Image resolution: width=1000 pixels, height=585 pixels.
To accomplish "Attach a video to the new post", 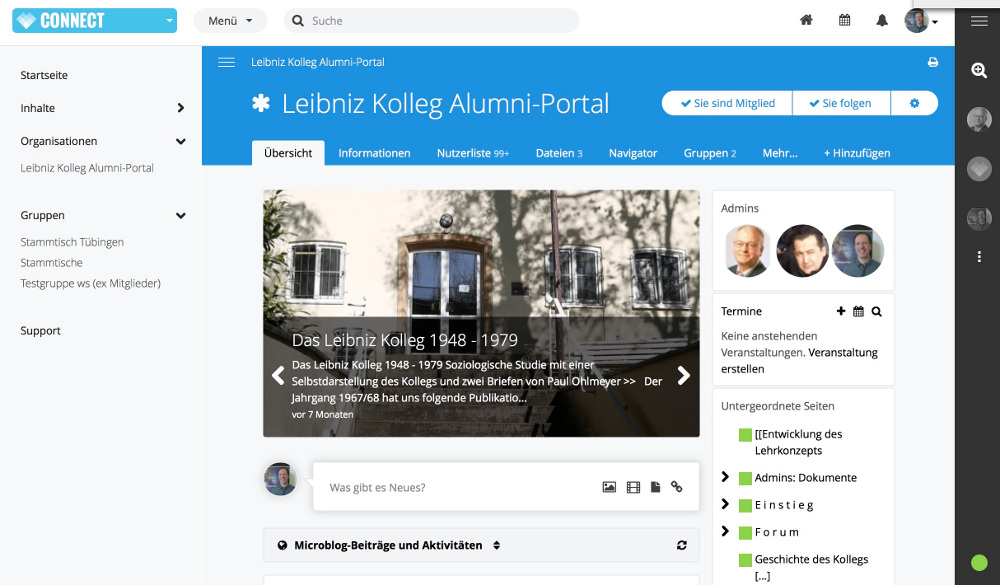I will (633, 487).
